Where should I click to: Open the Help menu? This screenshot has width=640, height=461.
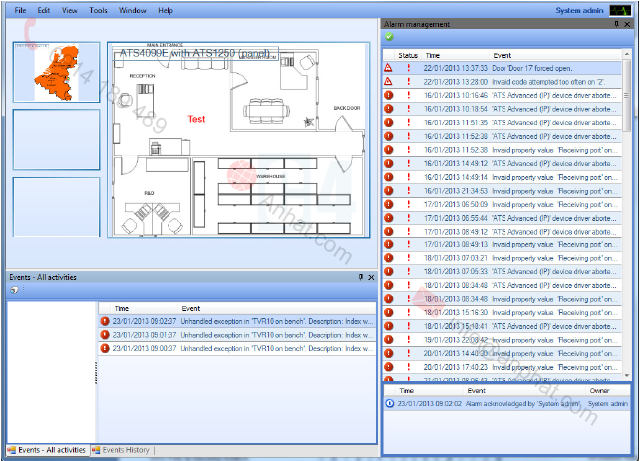point(165,10)
